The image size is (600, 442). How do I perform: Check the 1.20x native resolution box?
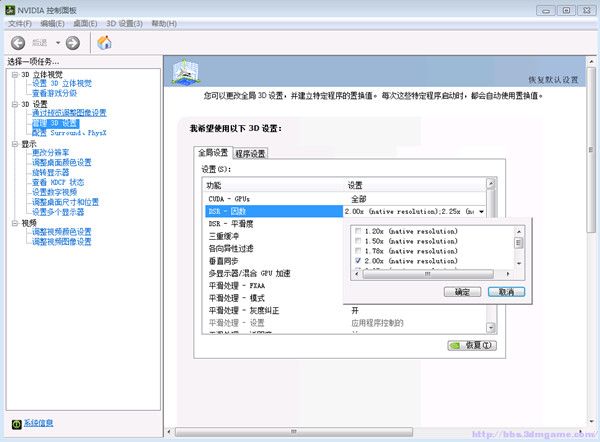coord(358,231)
